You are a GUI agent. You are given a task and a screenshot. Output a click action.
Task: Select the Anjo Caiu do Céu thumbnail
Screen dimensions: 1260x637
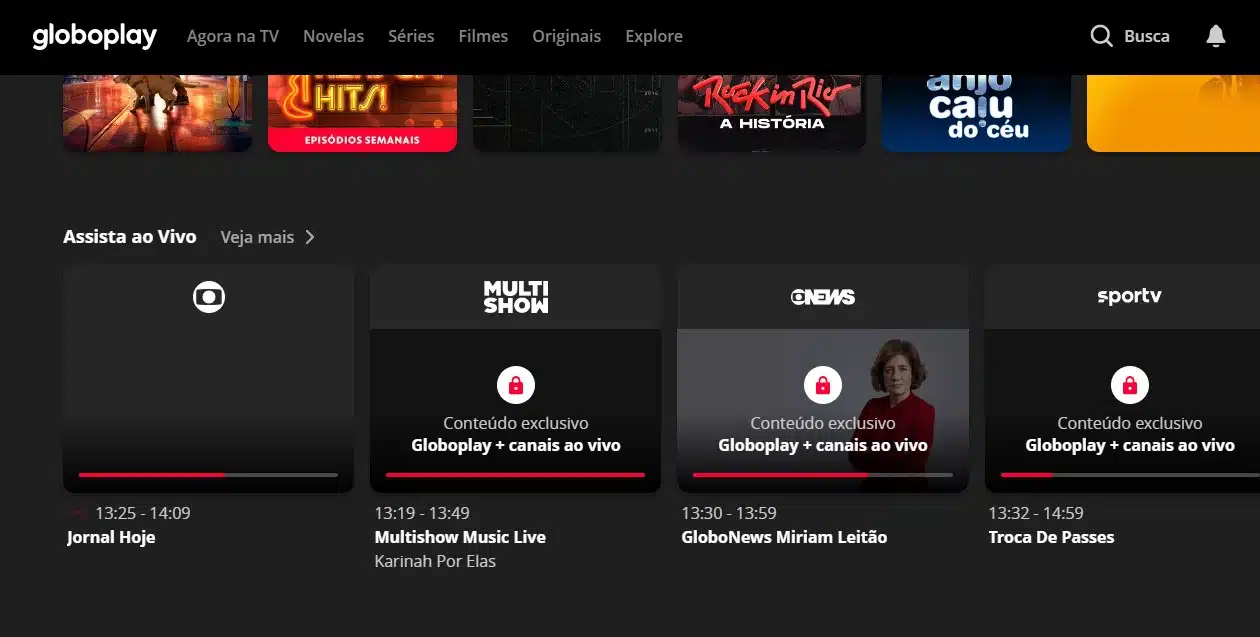(x=976, y=110)
